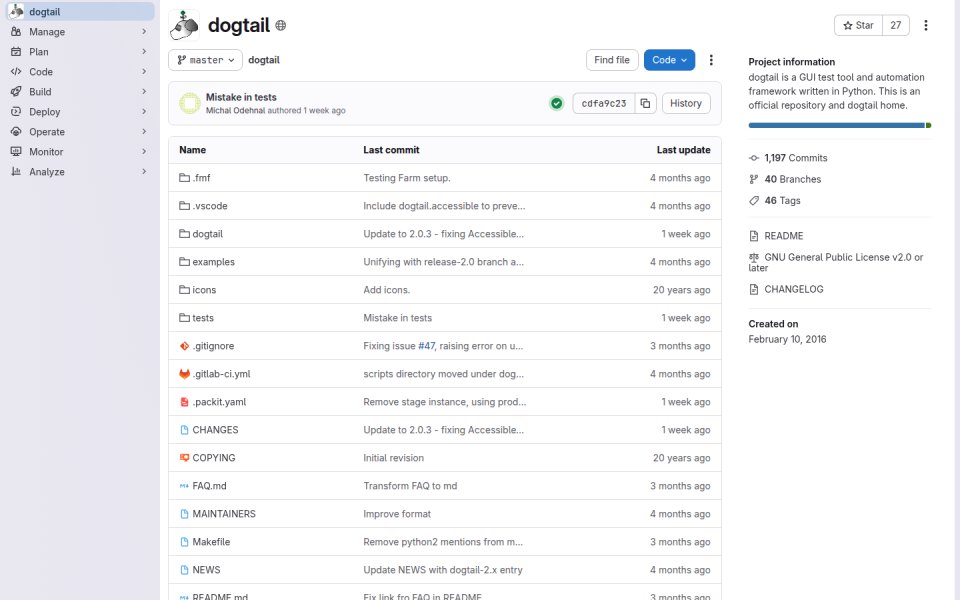Click the commit SHA cdfa9c23

(604, 103)
